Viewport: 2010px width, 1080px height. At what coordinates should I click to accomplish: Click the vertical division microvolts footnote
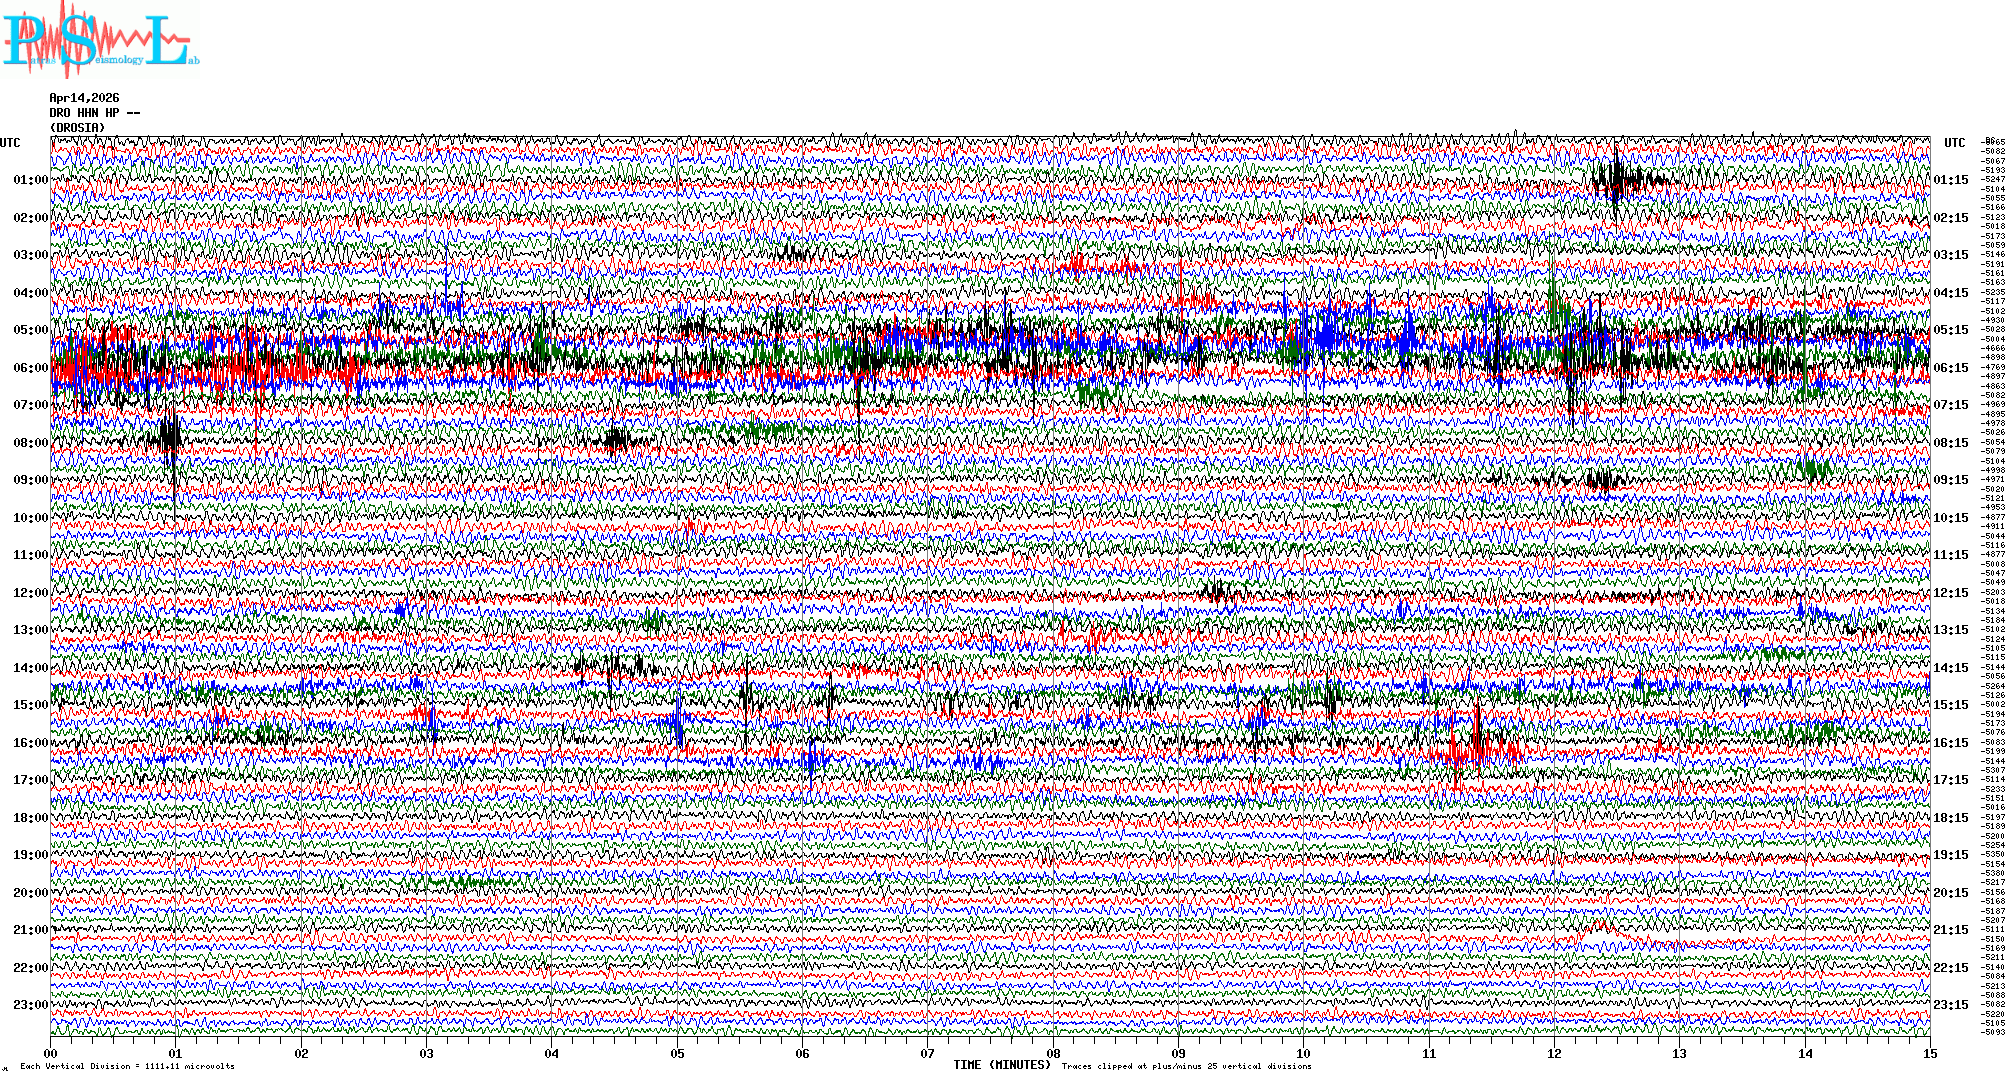tap(127, 1067)
